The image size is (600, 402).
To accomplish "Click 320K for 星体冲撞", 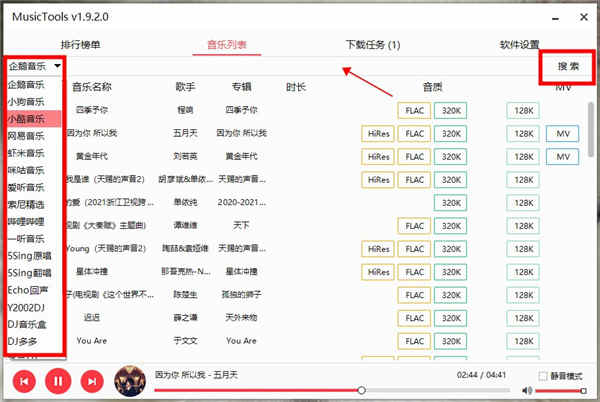I will pyautogui.click(x=451, y=272).
